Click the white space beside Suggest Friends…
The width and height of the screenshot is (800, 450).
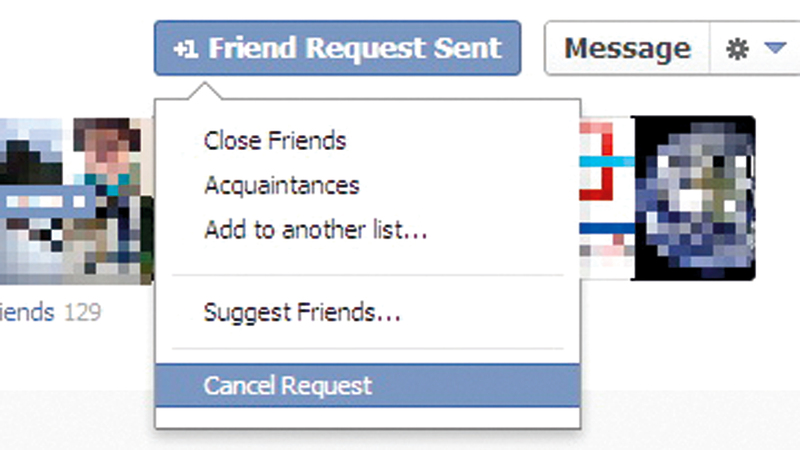pos(490,313)
